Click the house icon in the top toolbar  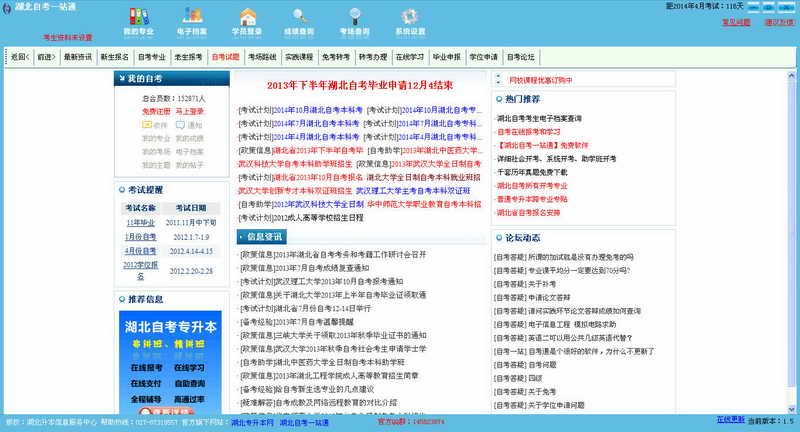coord(247,16)
